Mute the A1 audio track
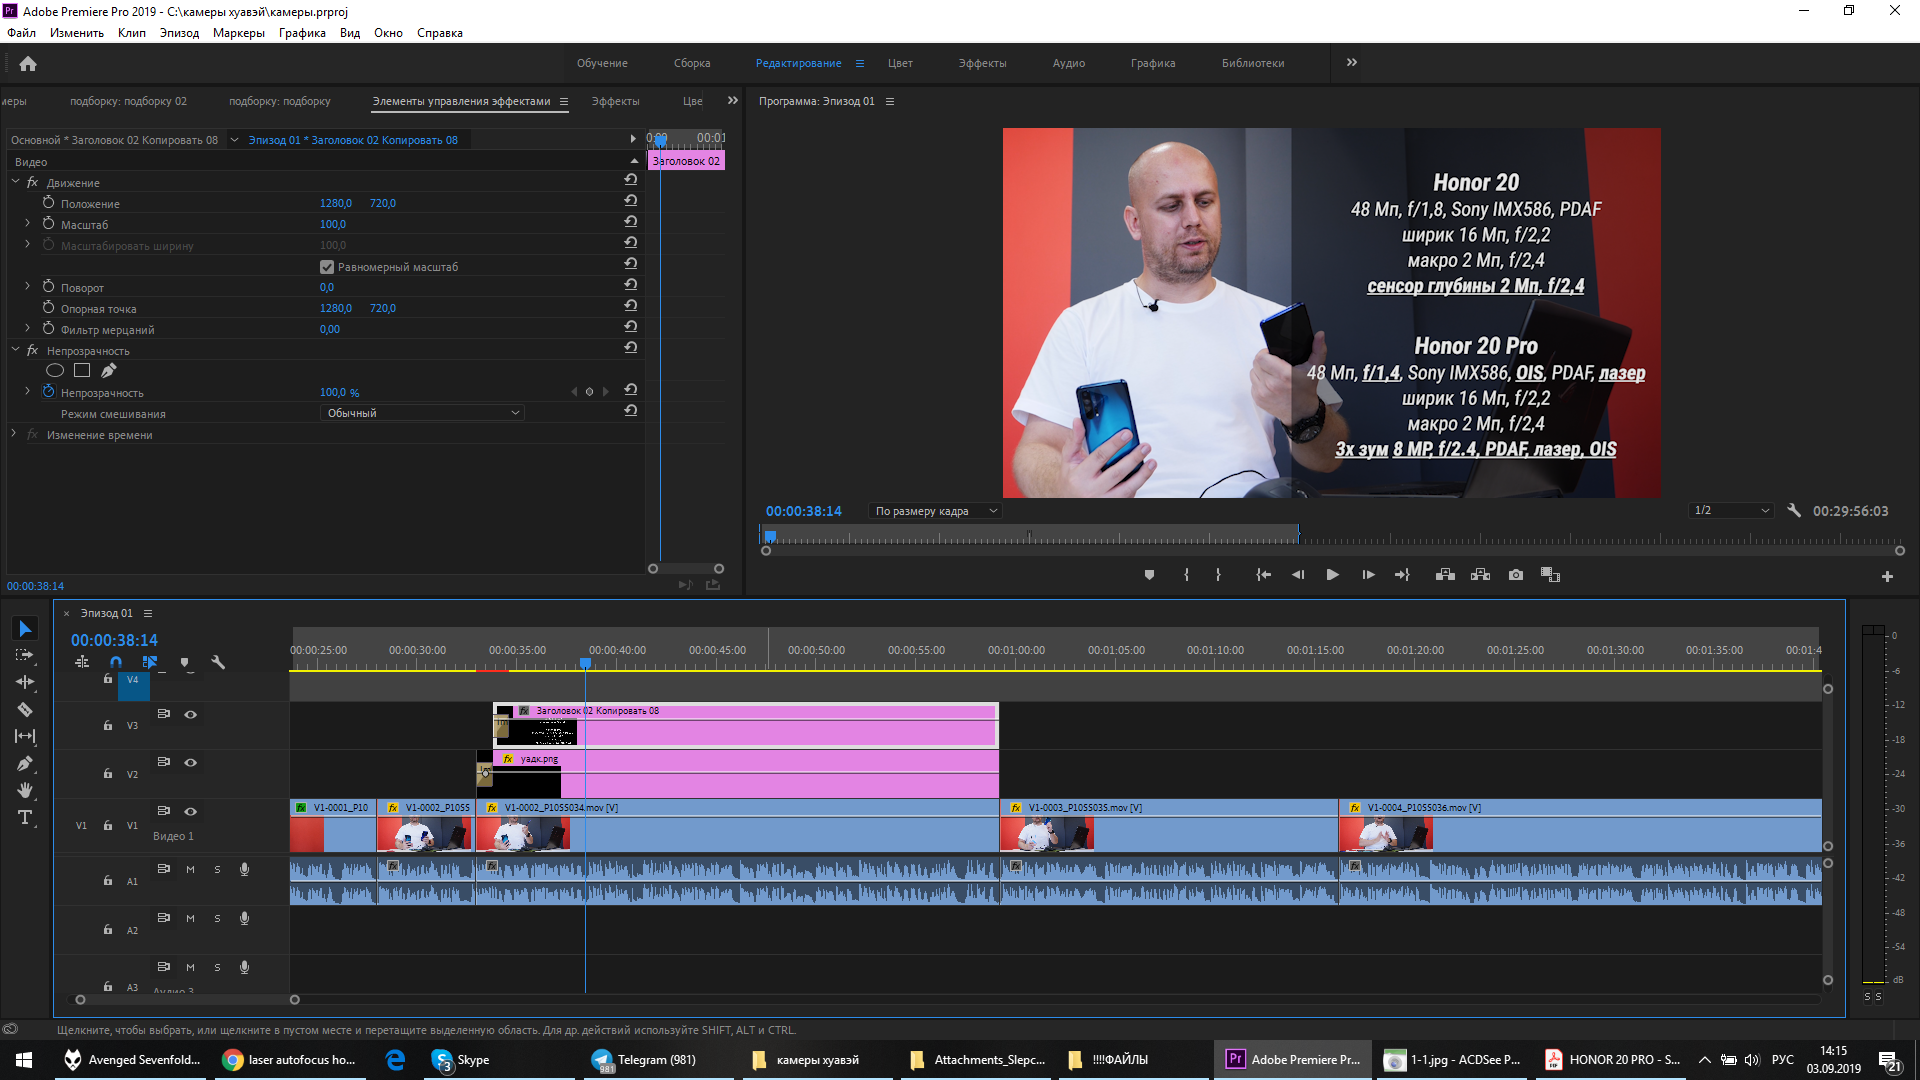The height and width of the screenshot is (1080, 1920). pyautogui.click(x=190, y=869)
